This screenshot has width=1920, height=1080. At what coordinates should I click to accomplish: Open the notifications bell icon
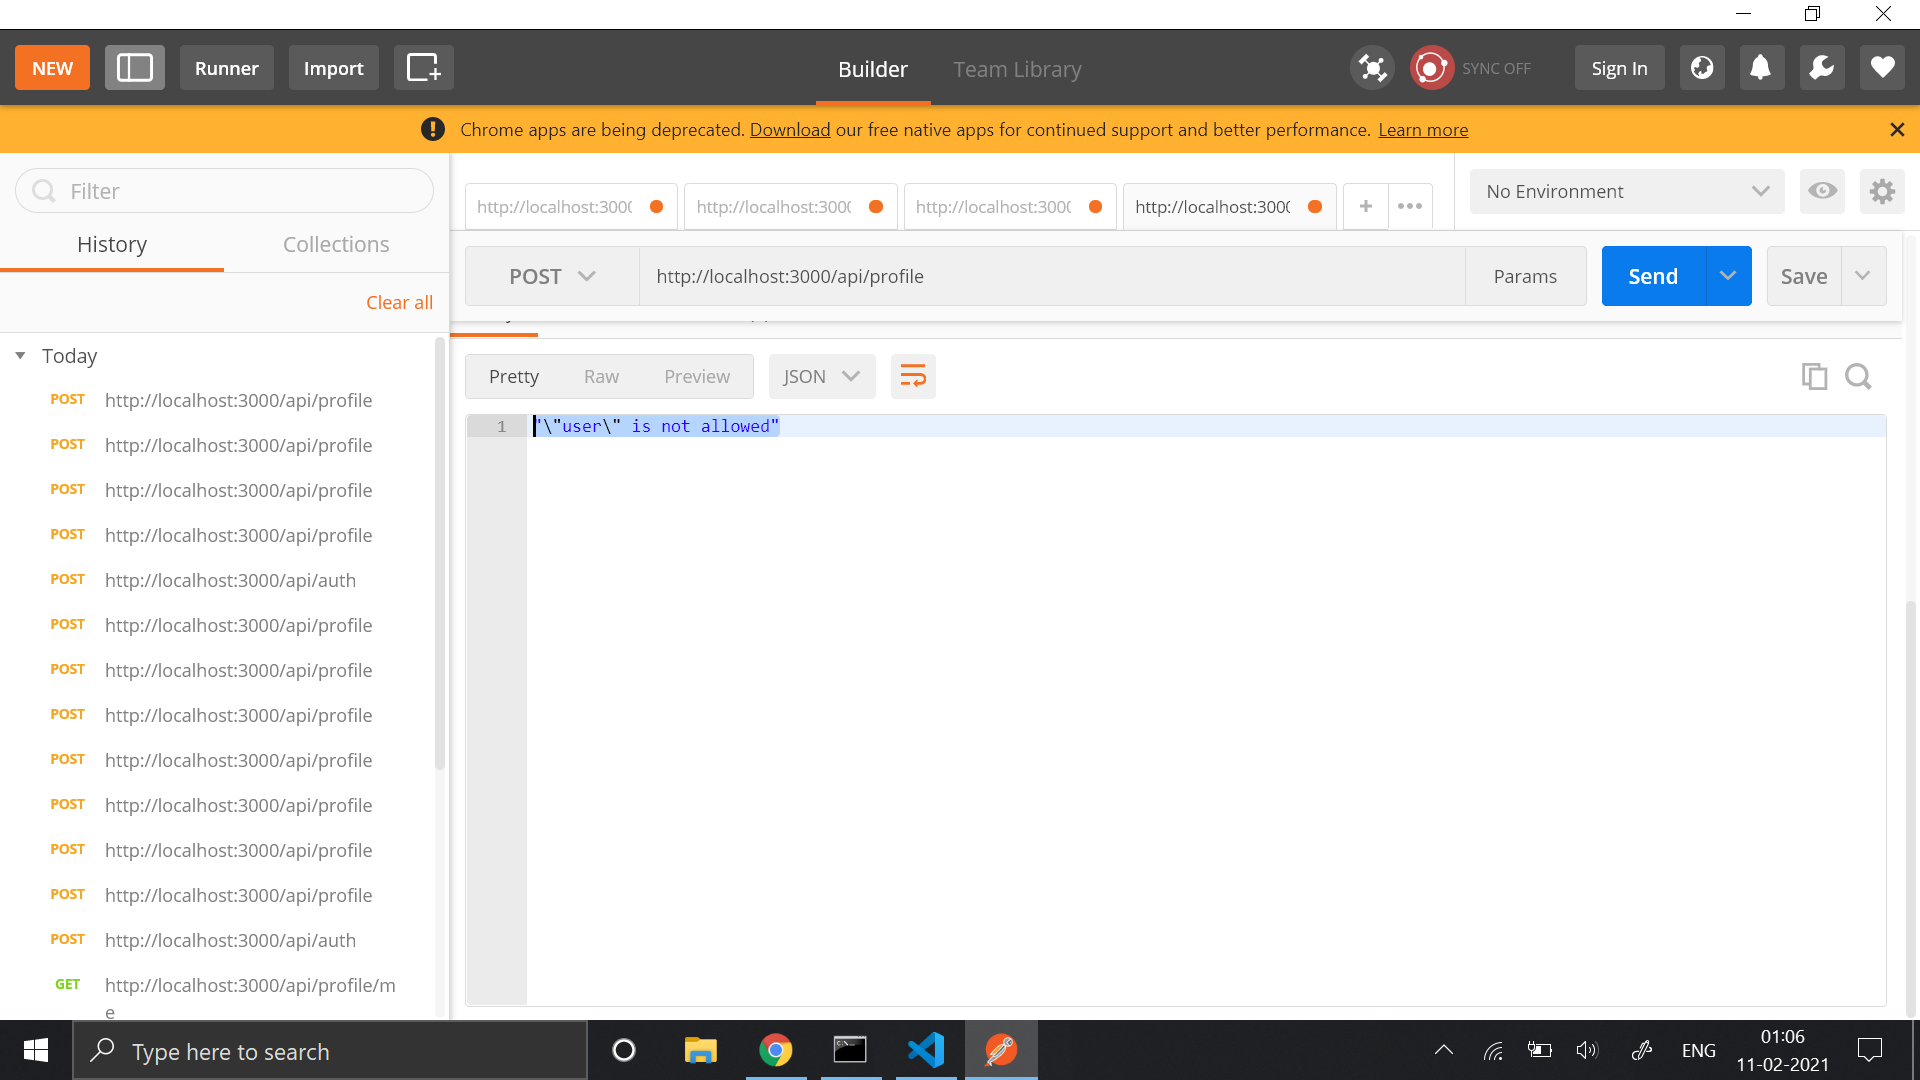(1761, 68)
